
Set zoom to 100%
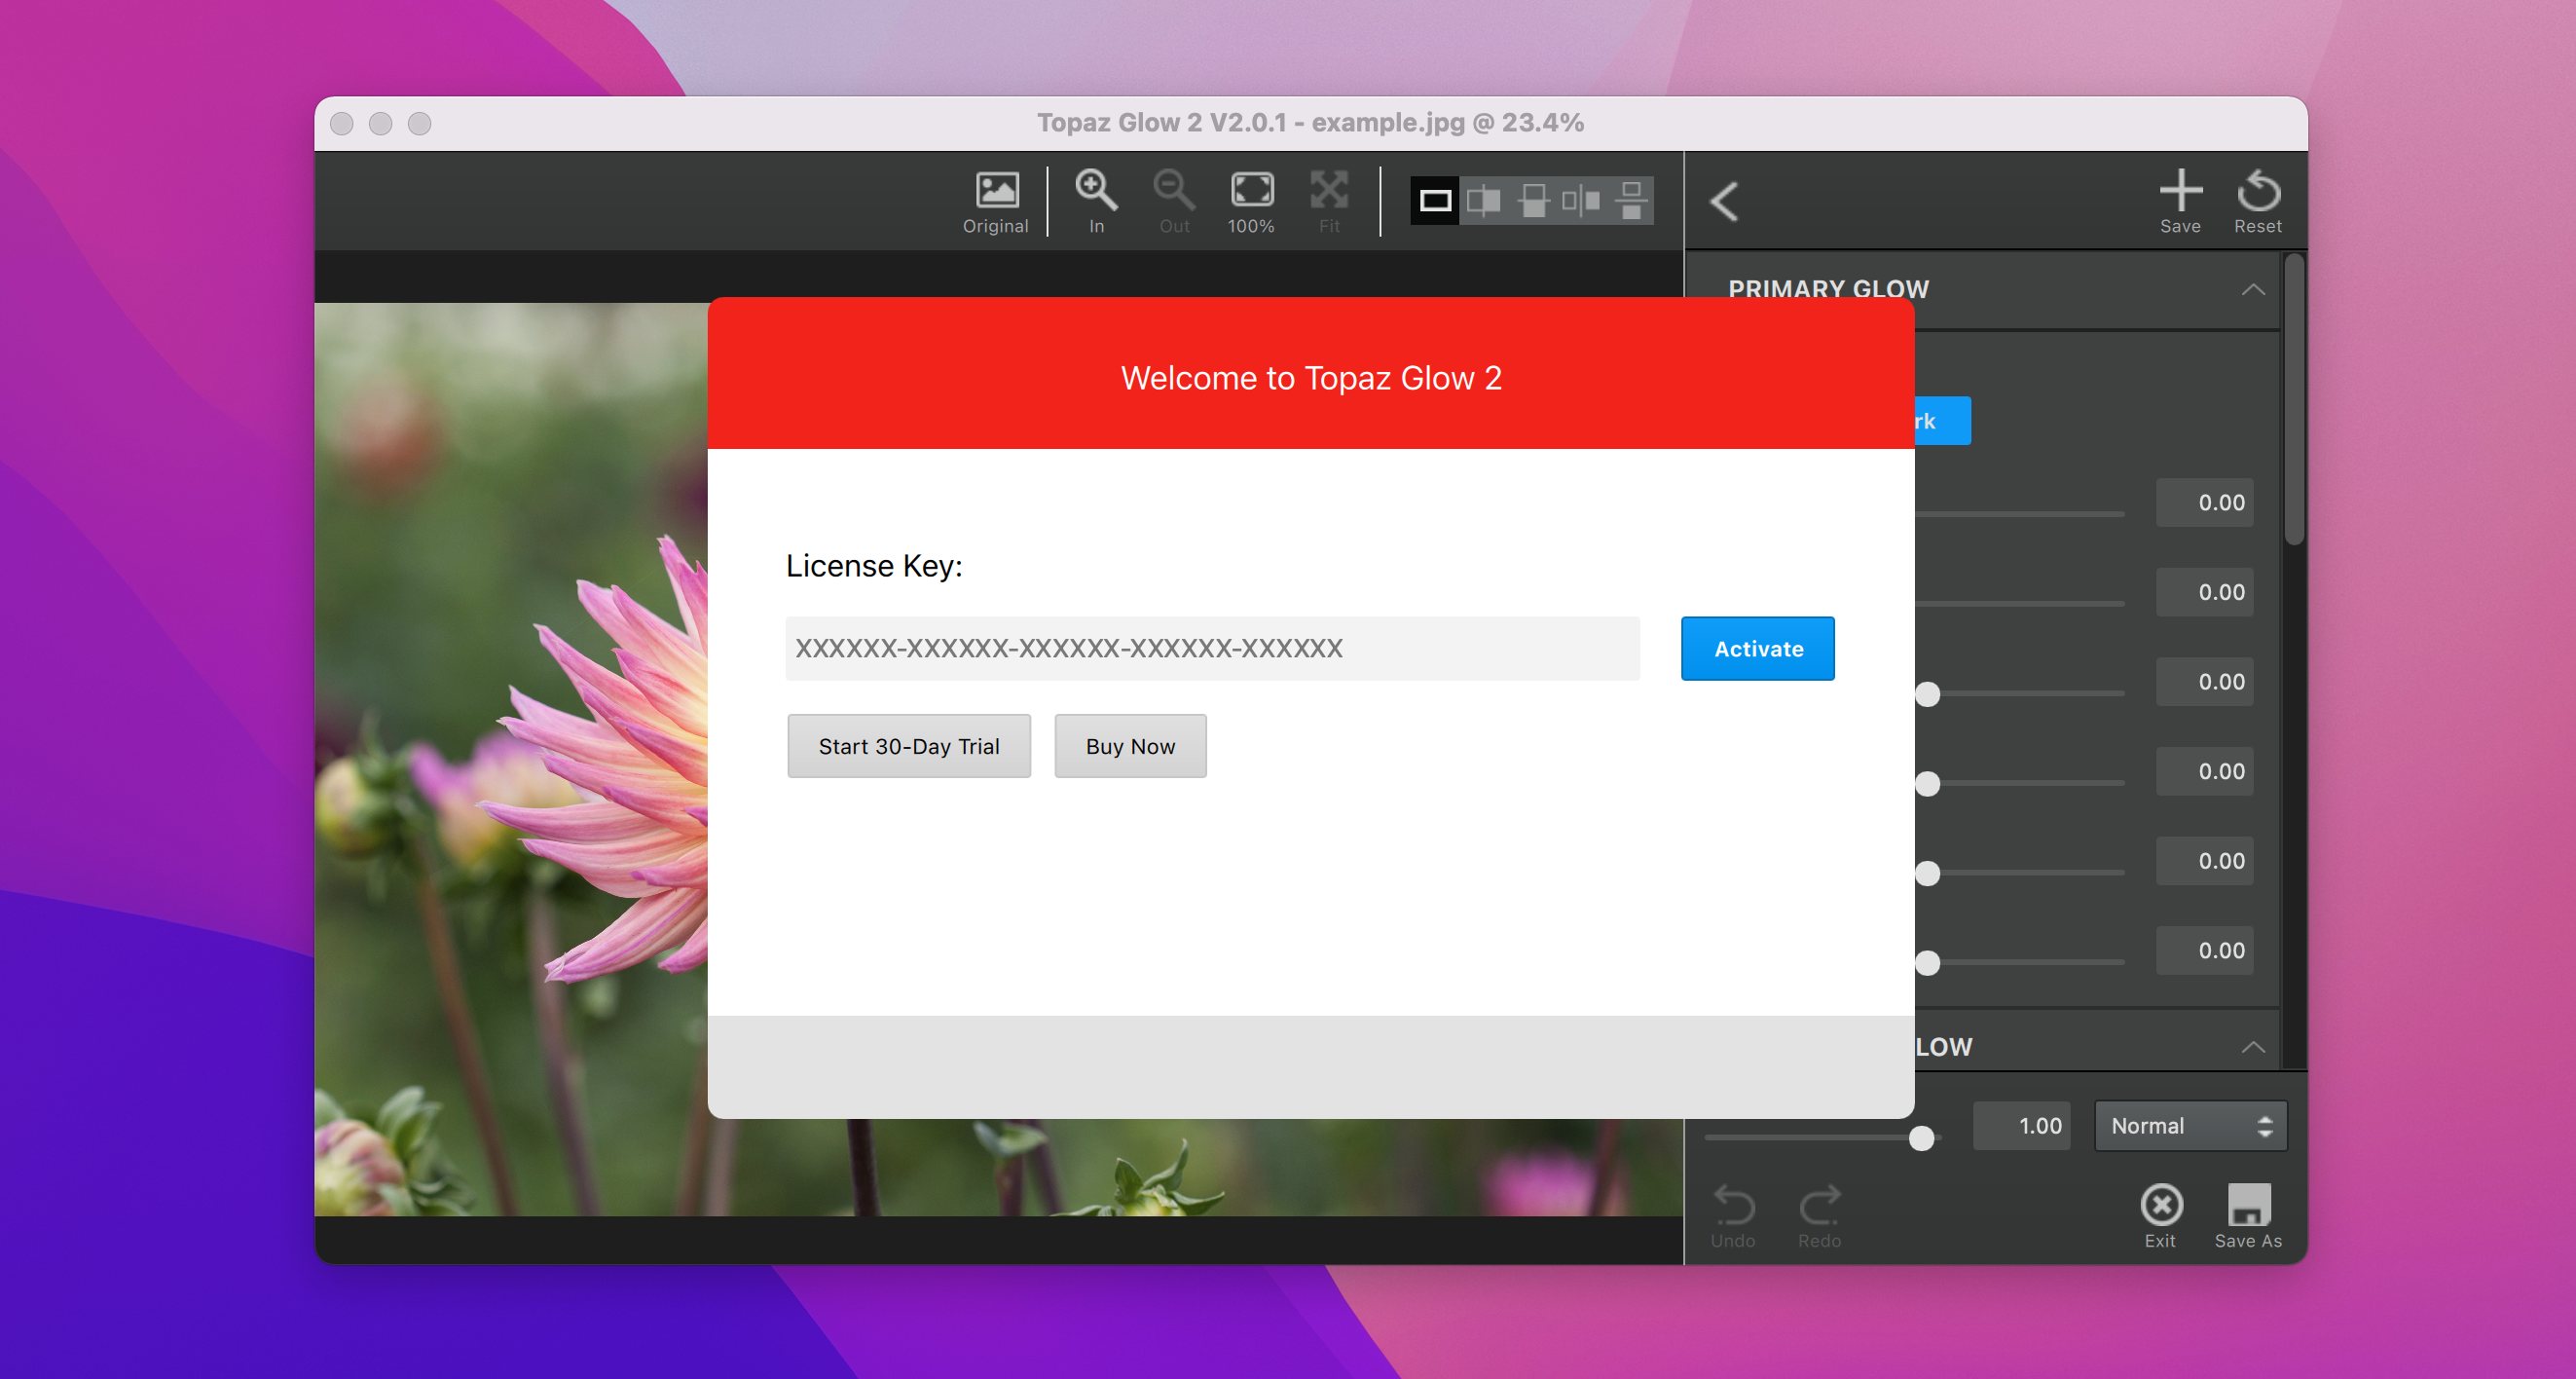[x=1251, y=201]
